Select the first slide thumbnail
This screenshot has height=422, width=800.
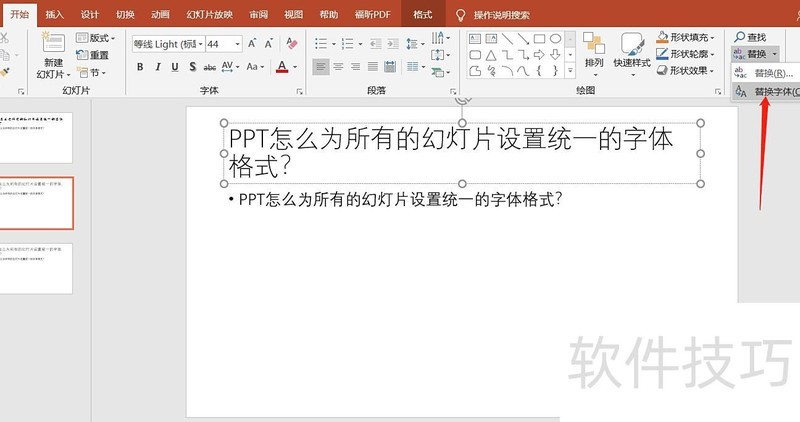pos(36,138)
